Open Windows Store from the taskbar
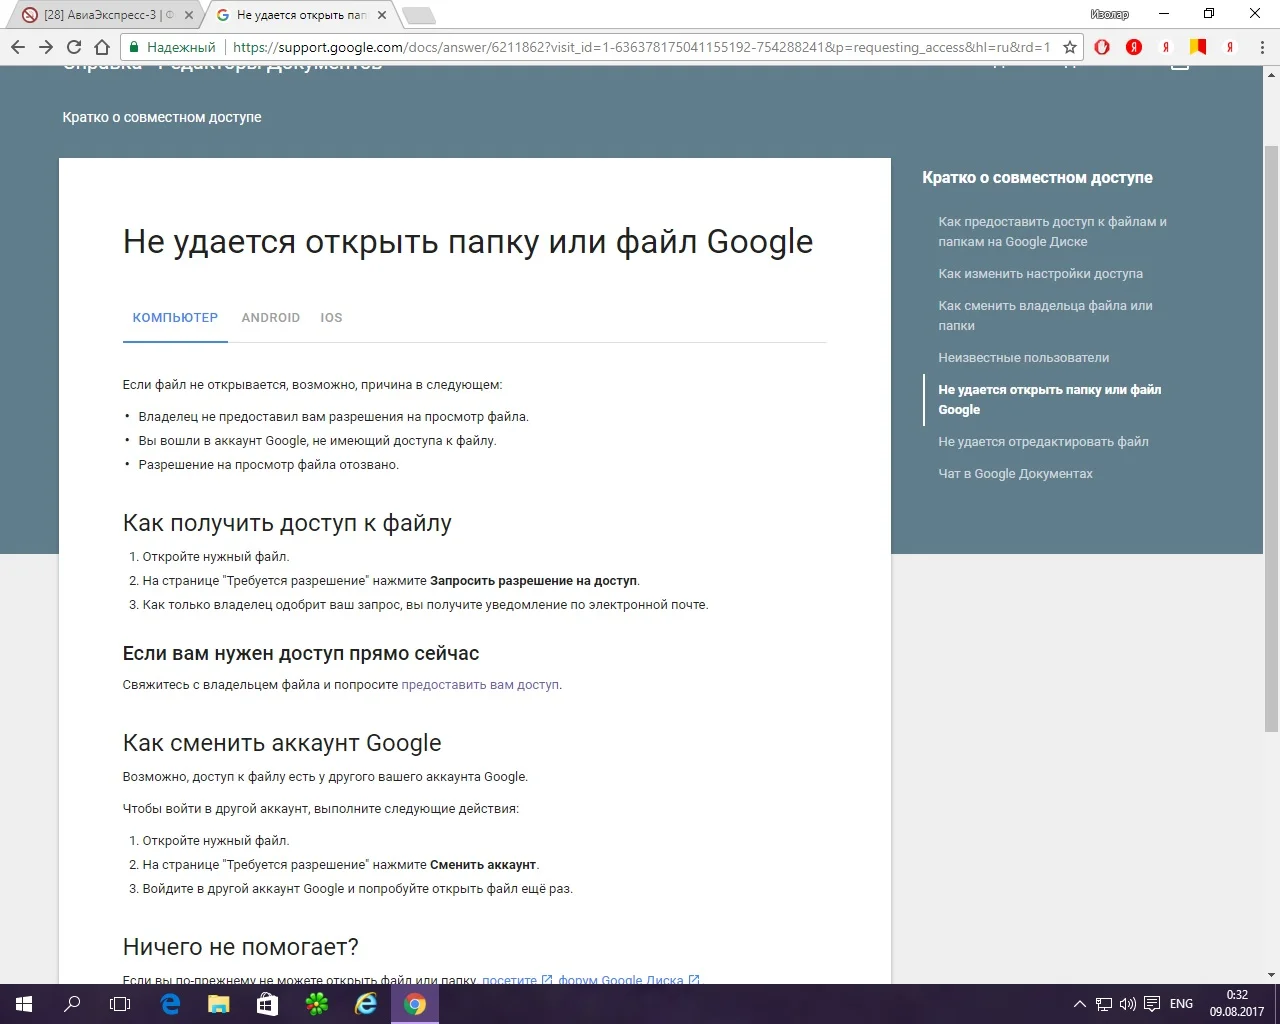 point(268,1004)
